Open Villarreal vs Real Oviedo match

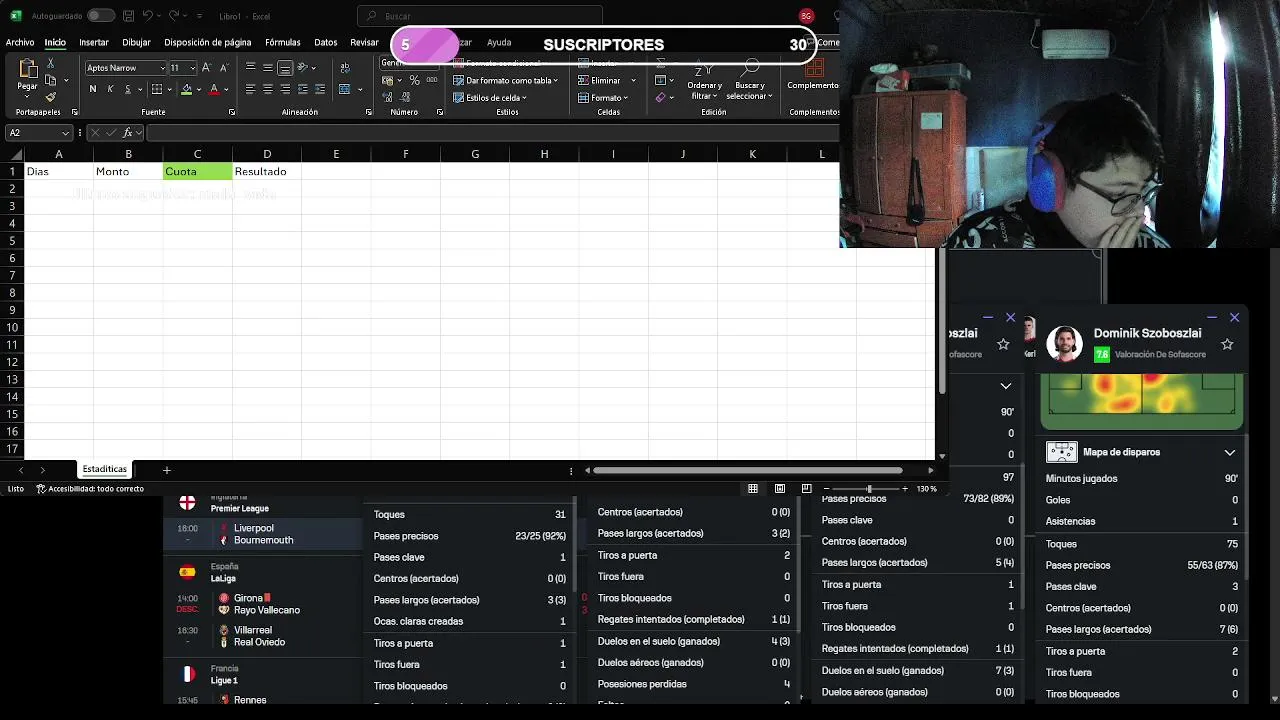[x=263, y=636]
